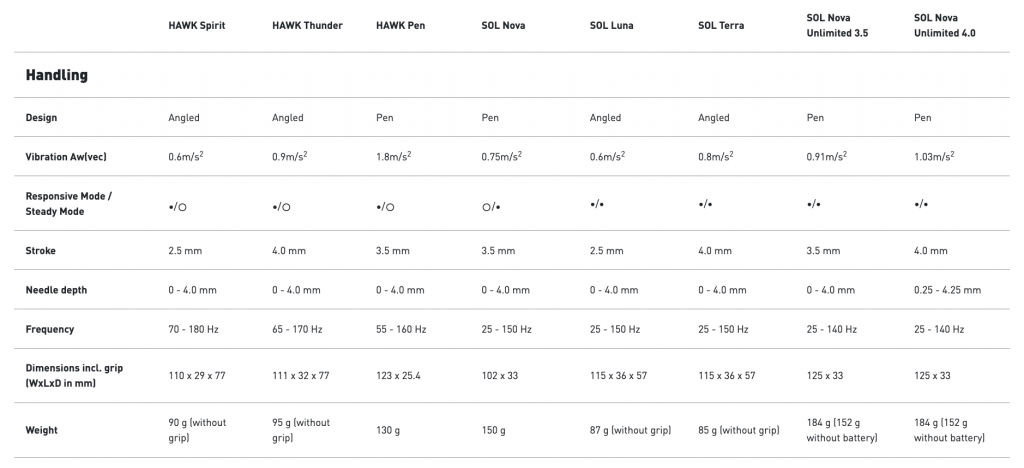Select the HAWK Thunder column header
The image size is (1024, 468).
click(x=308, y=25)
